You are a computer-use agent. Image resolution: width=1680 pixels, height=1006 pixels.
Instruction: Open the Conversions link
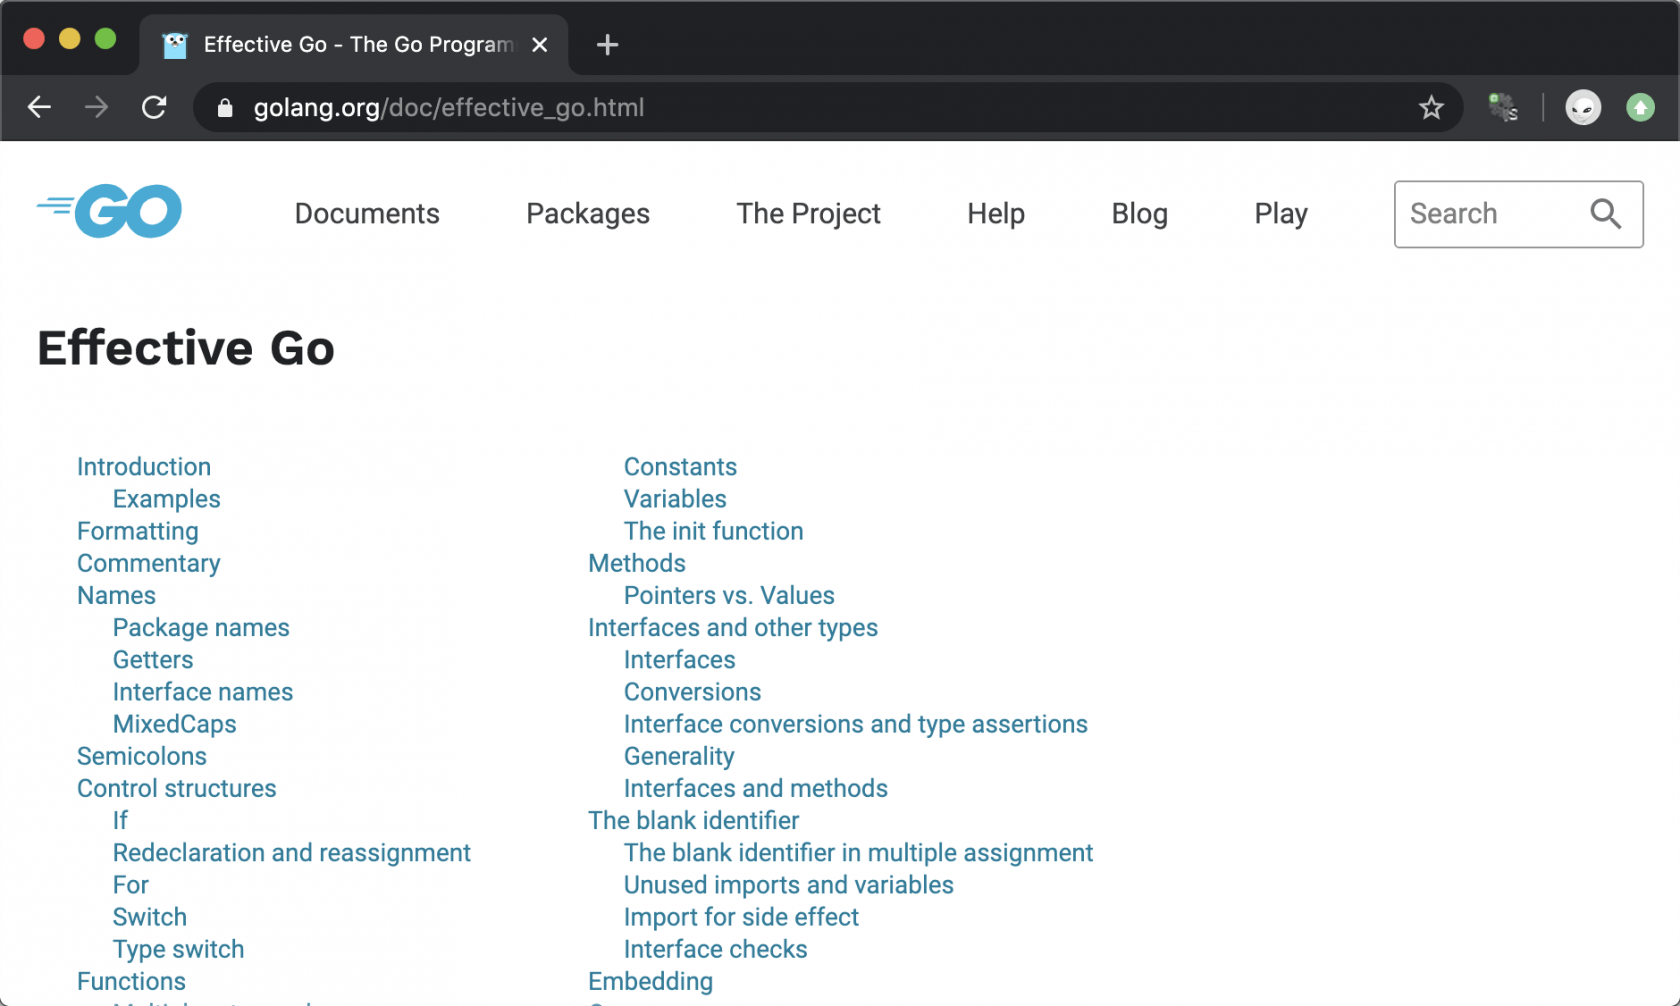(x=692, y=692)
